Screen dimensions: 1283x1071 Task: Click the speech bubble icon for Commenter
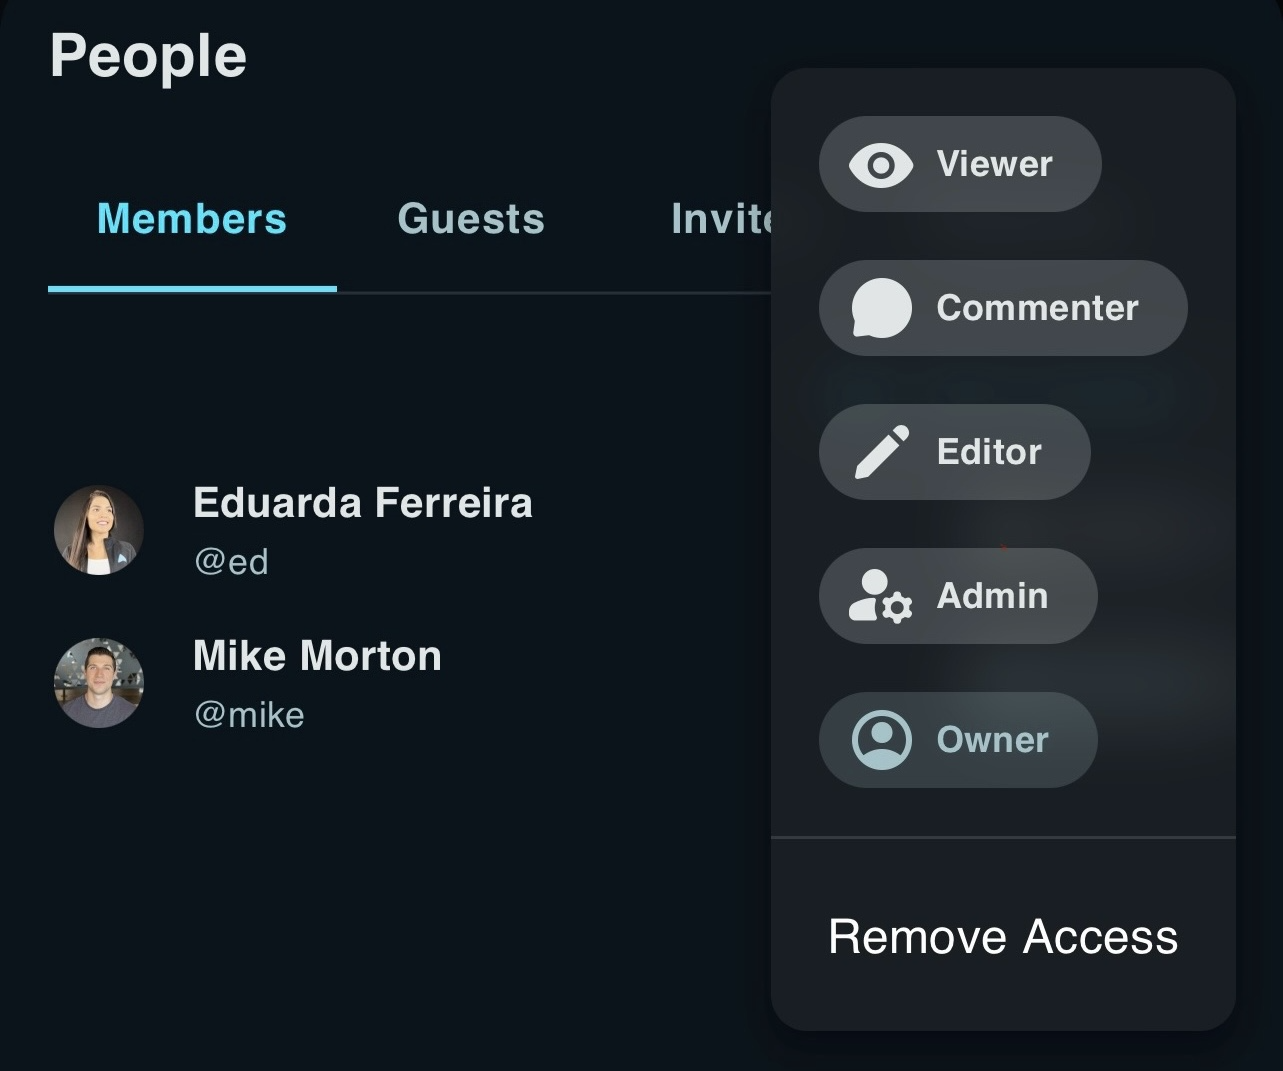881,308
